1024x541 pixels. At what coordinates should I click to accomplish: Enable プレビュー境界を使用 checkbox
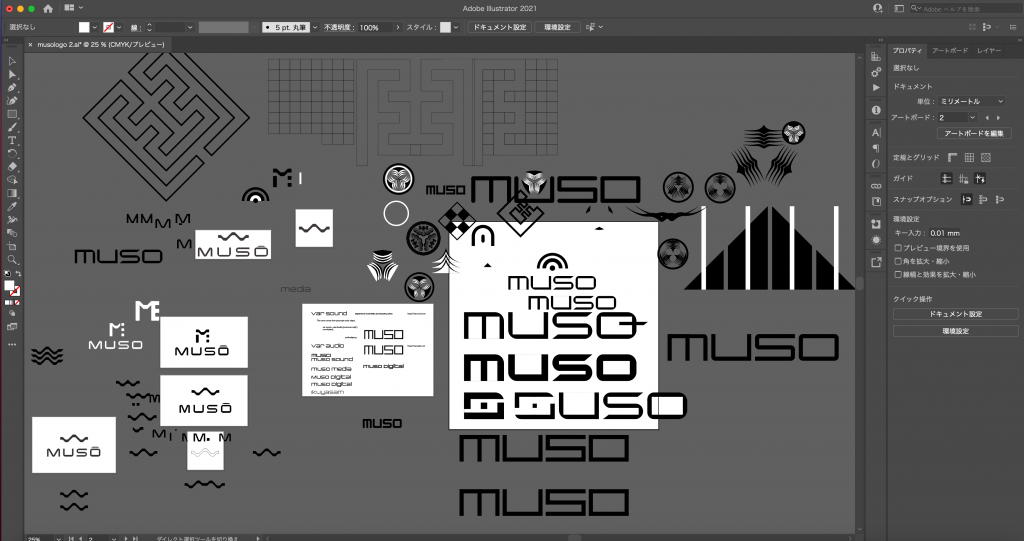coord(899,247)
